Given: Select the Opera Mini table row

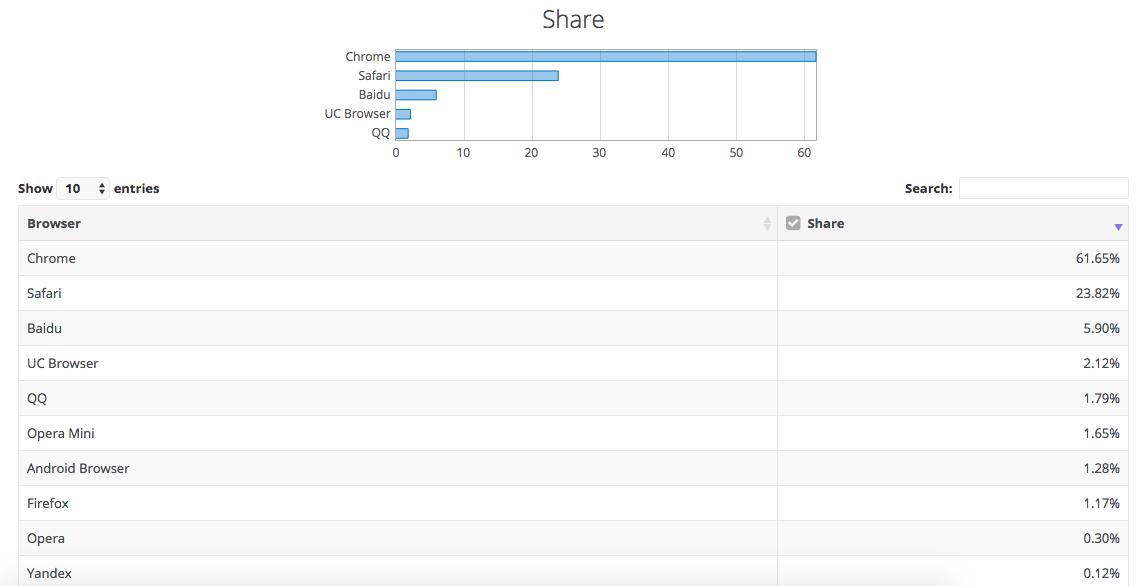Looking at the screenshot, I should (573, 434).
